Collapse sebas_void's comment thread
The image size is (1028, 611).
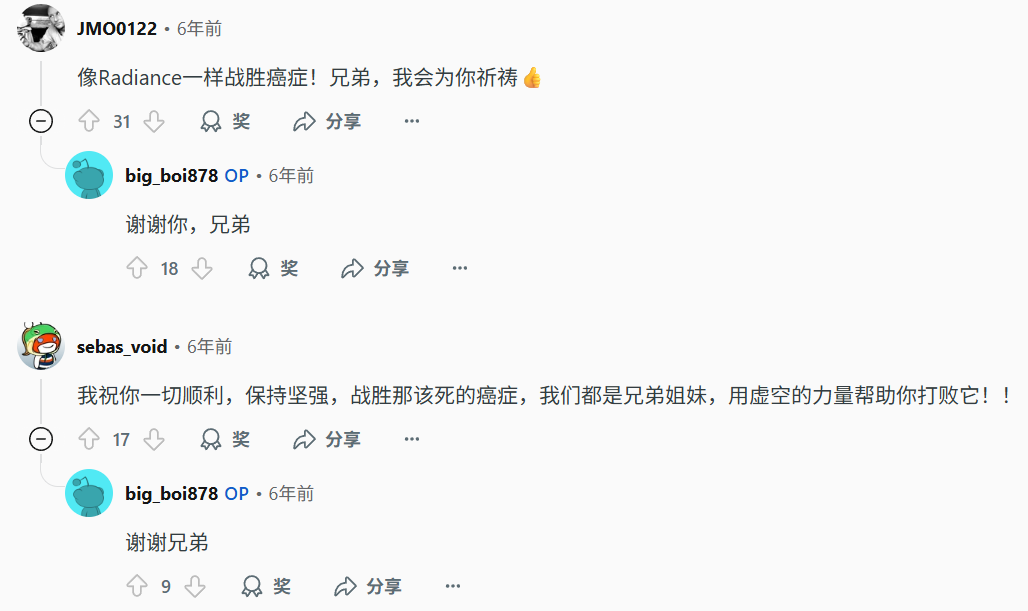point(41,439)
